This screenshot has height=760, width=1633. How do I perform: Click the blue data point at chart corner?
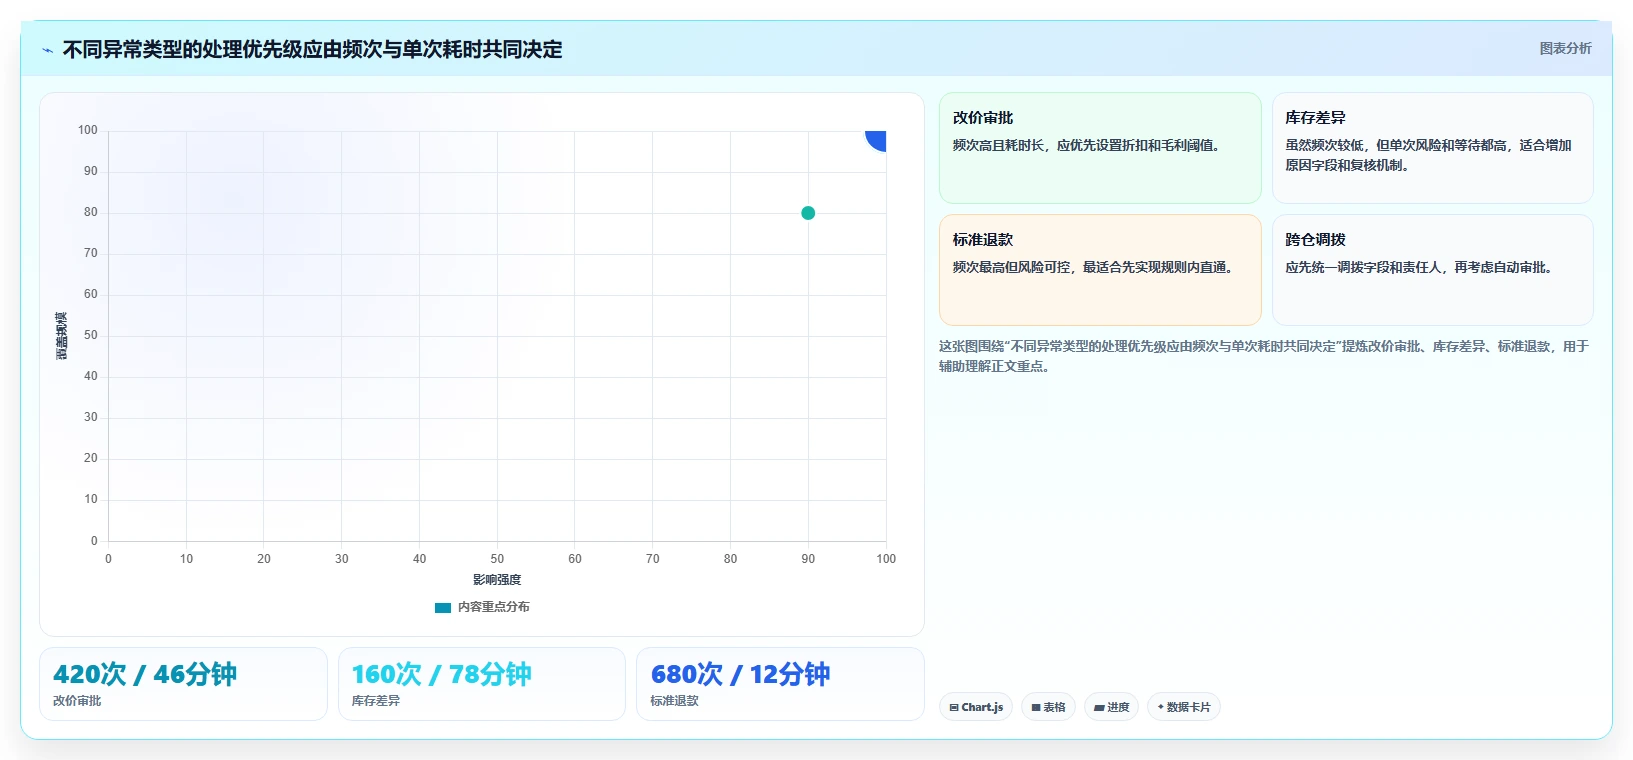(x=877, y=140)
